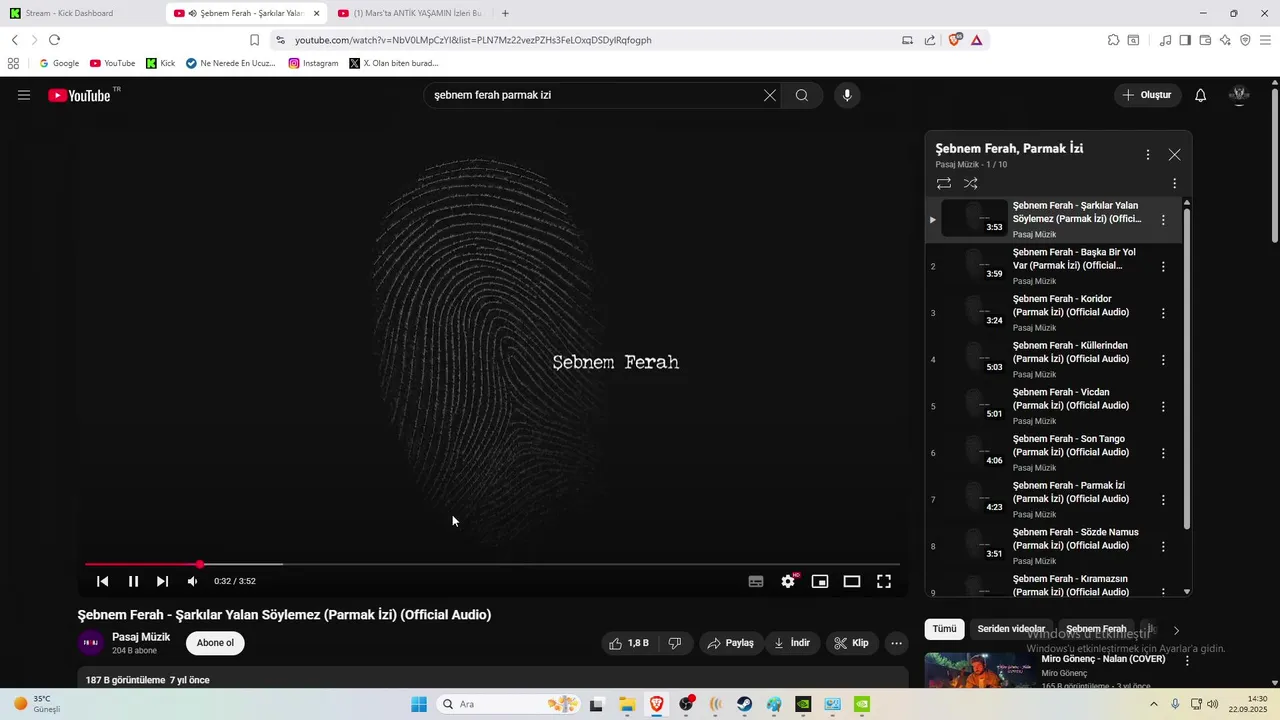Toggle subtitles in the player
Viewport: 1280px width, 720px height.
(x=756, y=581)
